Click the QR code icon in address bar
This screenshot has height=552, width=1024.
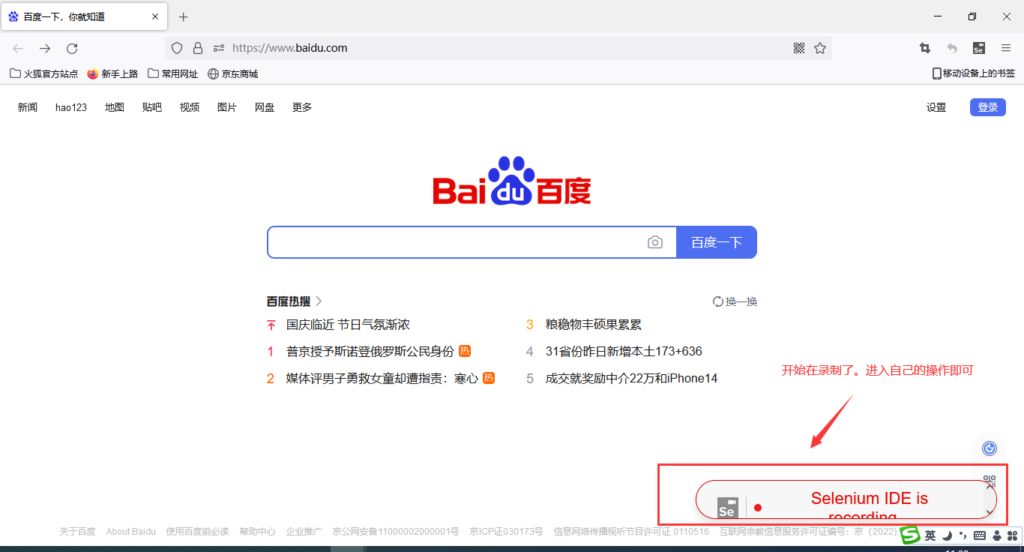pyautogui.click(x=799, y=48)
